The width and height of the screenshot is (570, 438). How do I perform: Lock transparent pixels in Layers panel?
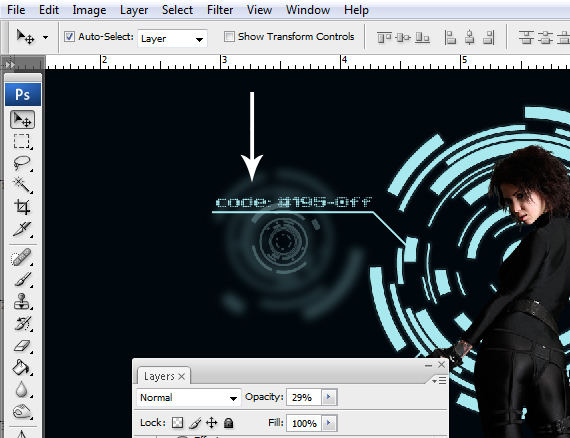click(177, 423)
